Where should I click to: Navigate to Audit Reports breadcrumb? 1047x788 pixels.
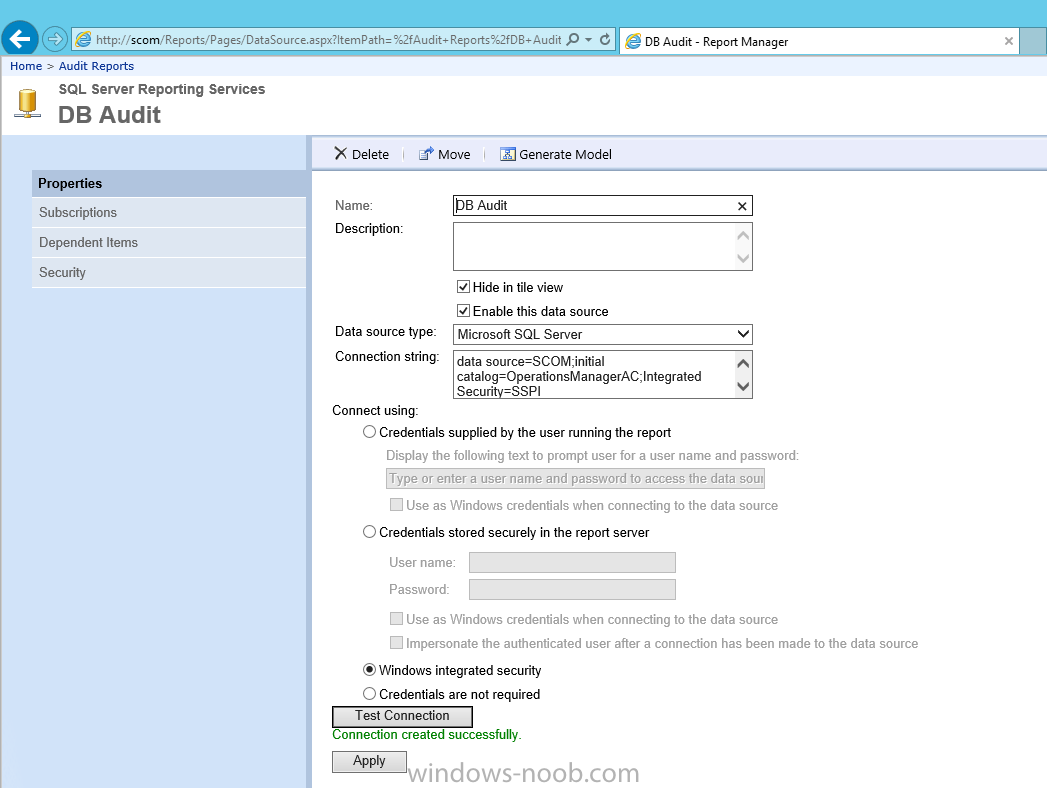tap(96, 66)
